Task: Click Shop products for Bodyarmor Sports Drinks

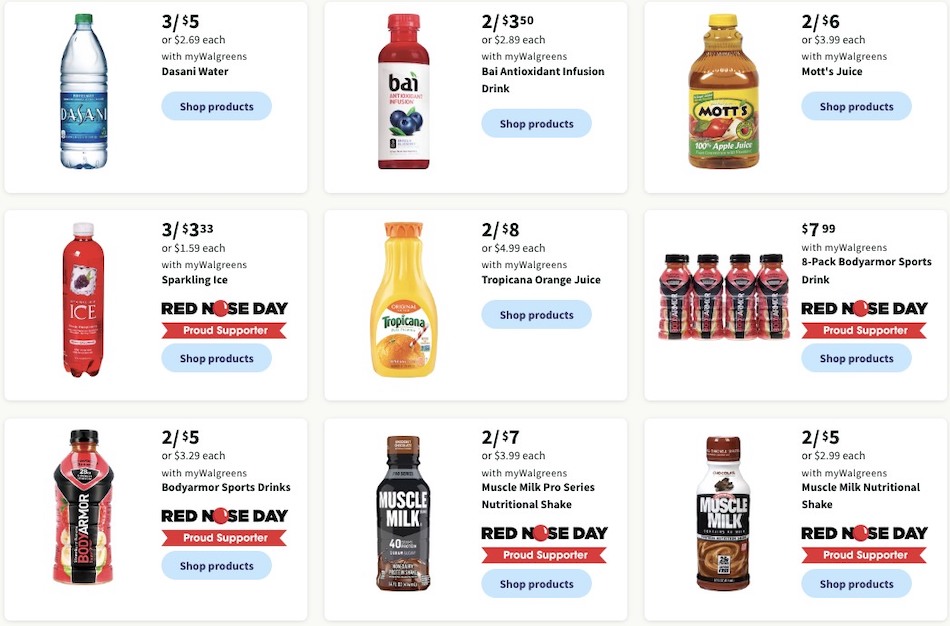Action: (x=216, y=565)
